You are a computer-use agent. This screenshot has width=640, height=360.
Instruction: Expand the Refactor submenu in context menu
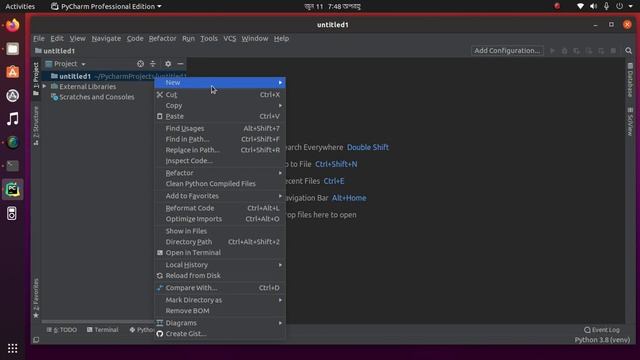pyautogui.click(x=220, y=173)
